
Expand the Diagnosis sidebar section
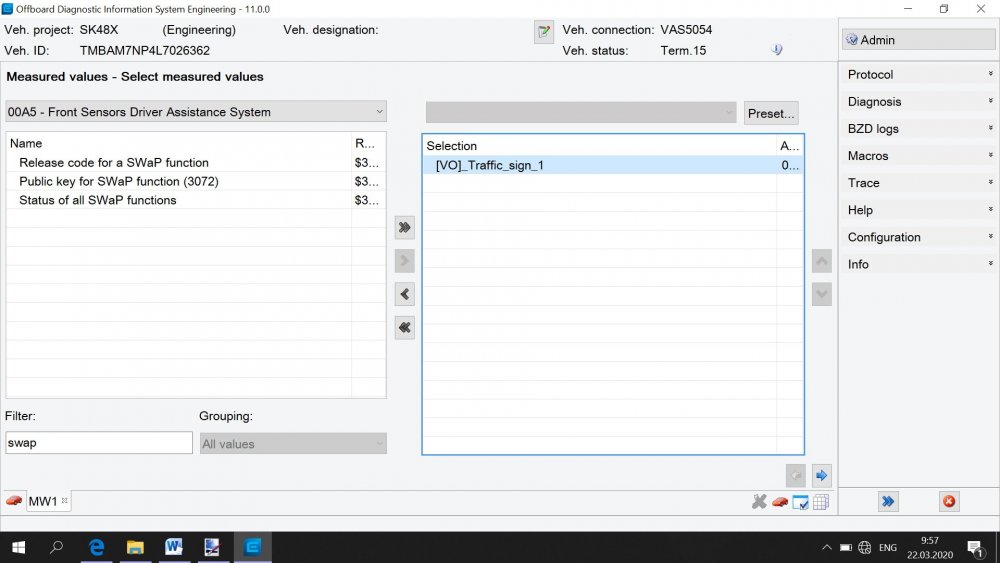click(918, 101)
